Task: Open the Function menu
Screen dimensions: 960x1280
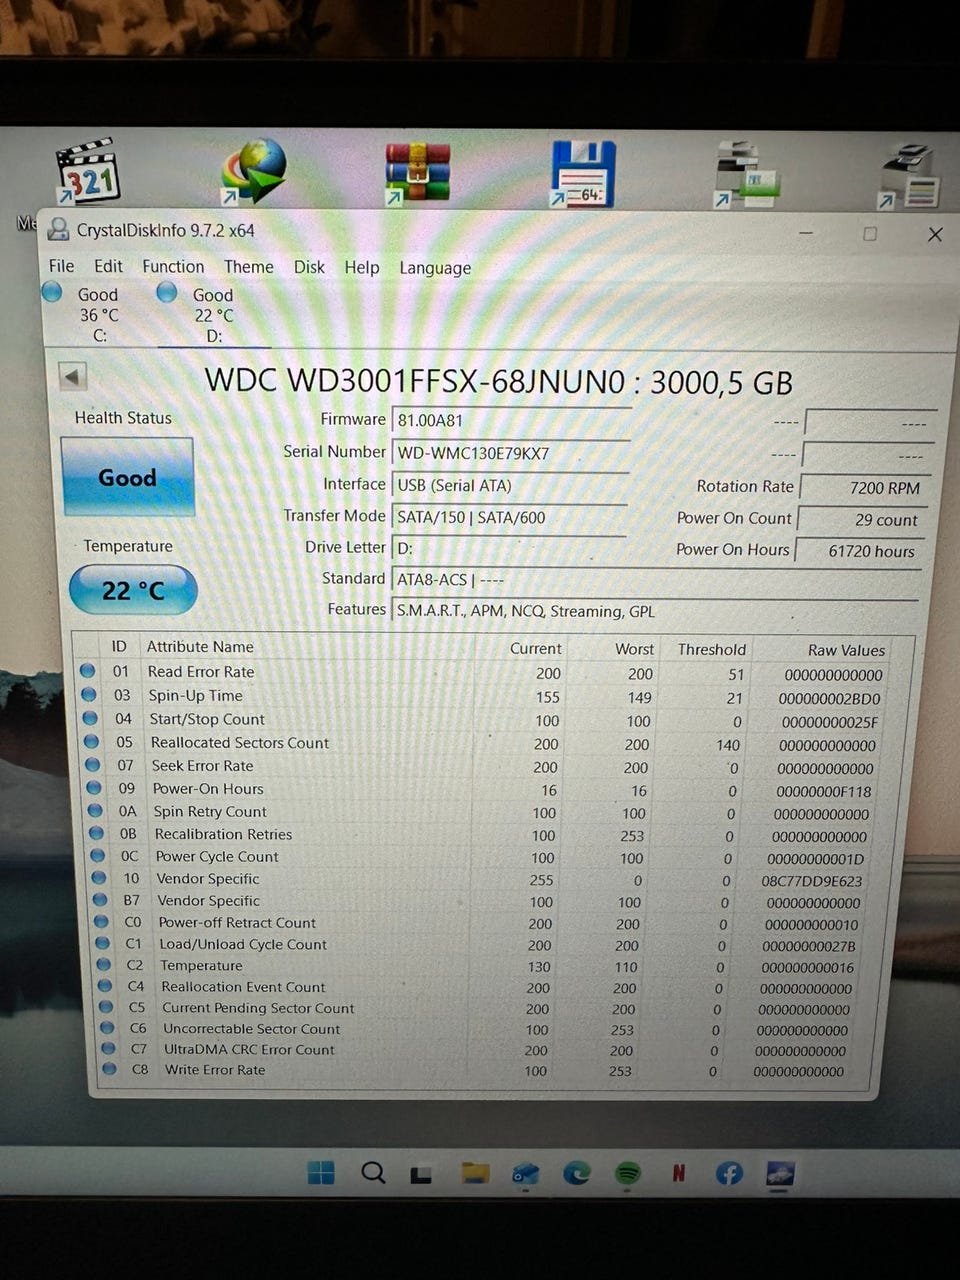Action: [173, 266]
